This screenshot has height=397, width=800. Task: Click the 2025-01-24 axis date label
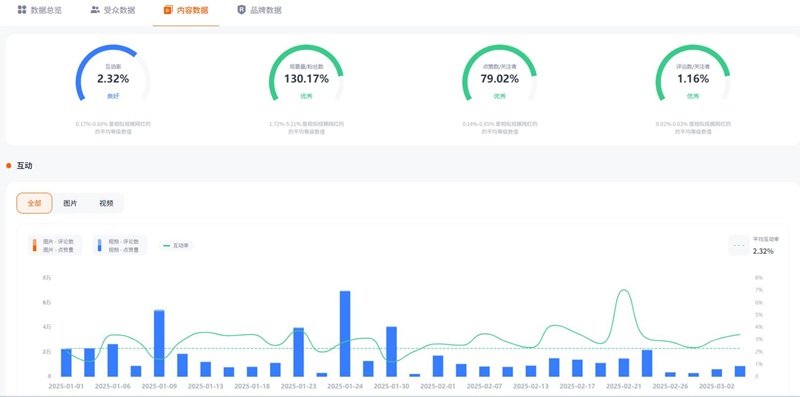point(345,386)
